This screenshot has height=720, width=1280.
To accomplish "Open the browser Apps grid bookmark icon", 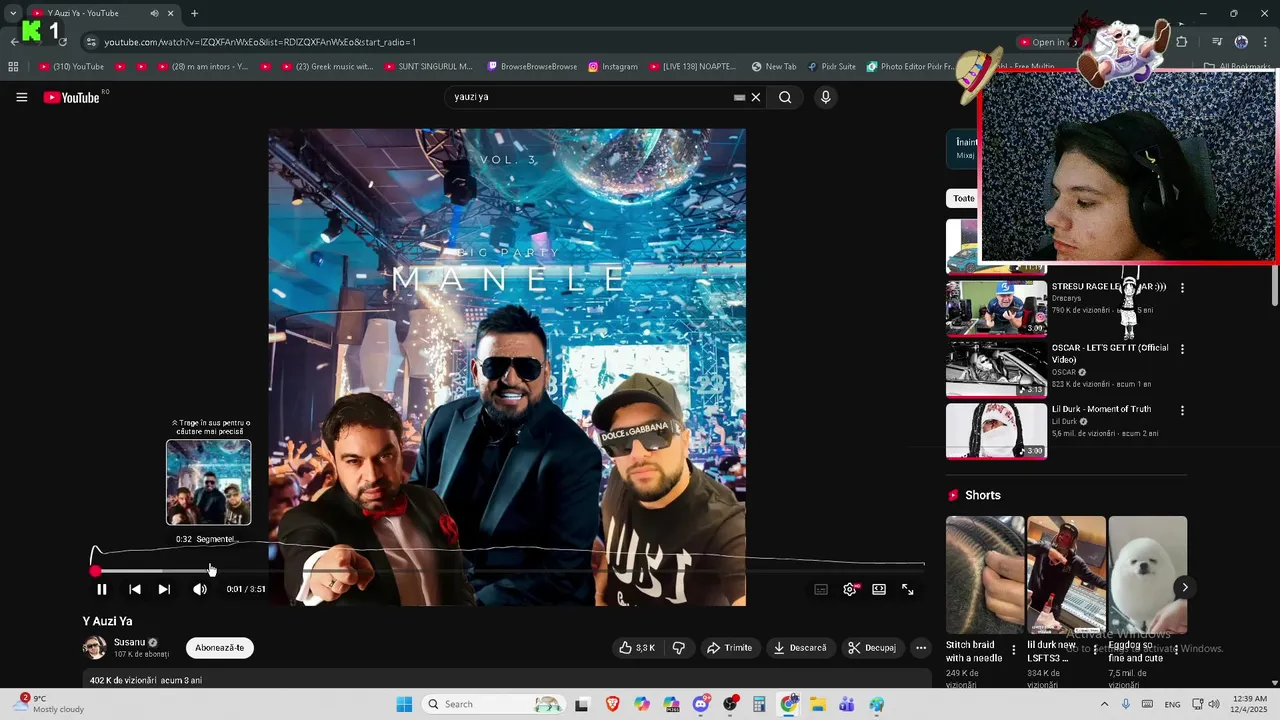I will click(x=13, y=67).
